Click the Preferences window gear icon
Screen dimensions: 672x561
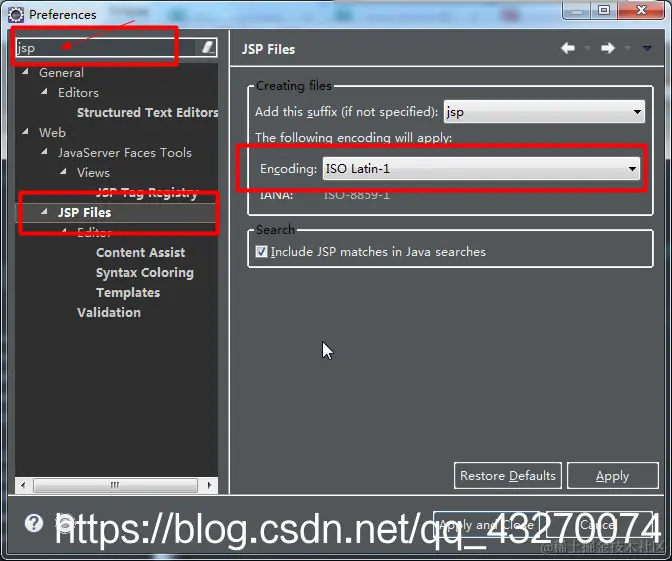pyautogui.click(x=16, y=15)
